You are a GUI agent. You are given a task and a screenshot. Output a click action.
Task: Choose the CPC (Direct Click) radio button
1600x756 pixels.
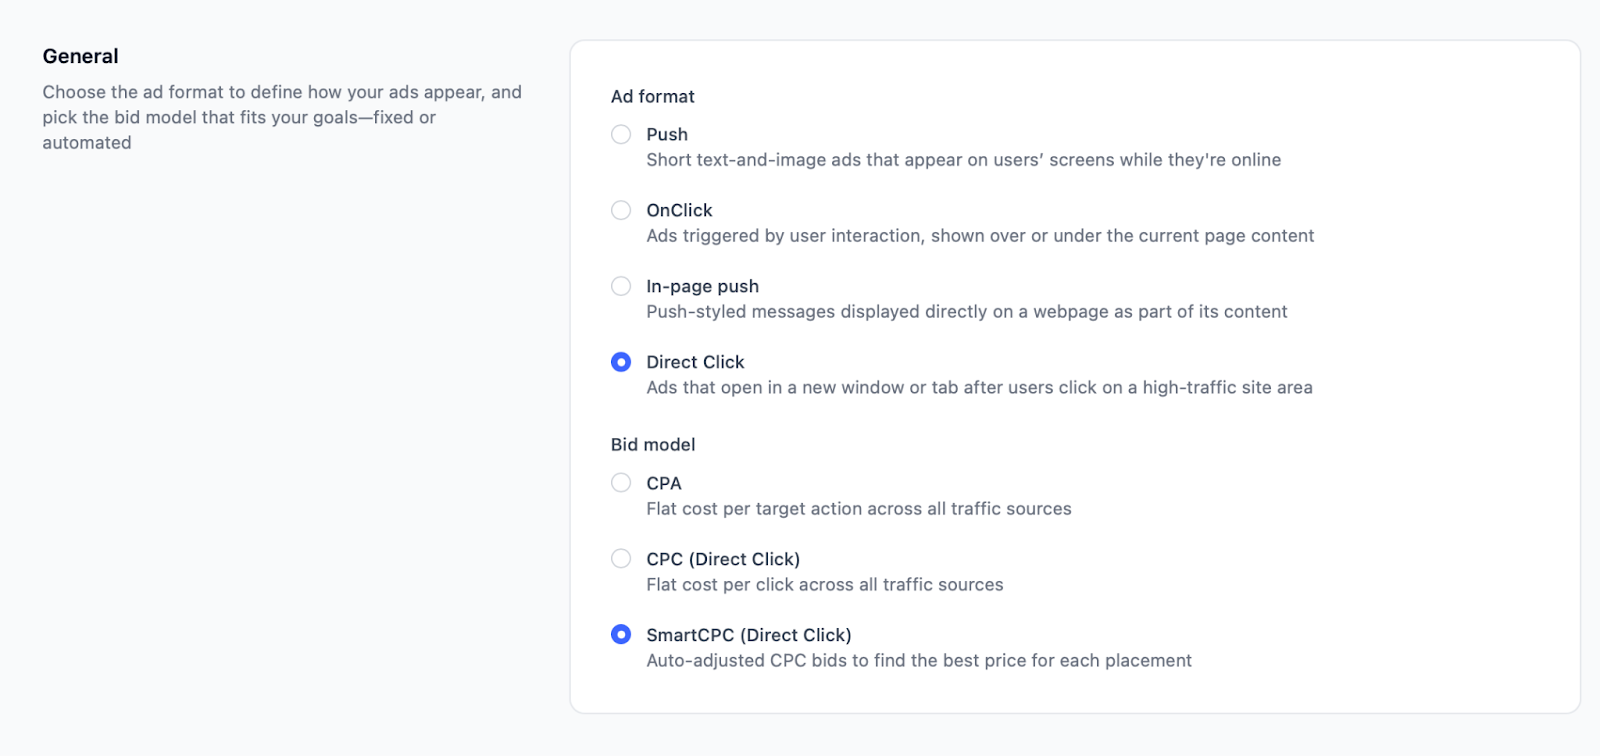pos(621,559)
